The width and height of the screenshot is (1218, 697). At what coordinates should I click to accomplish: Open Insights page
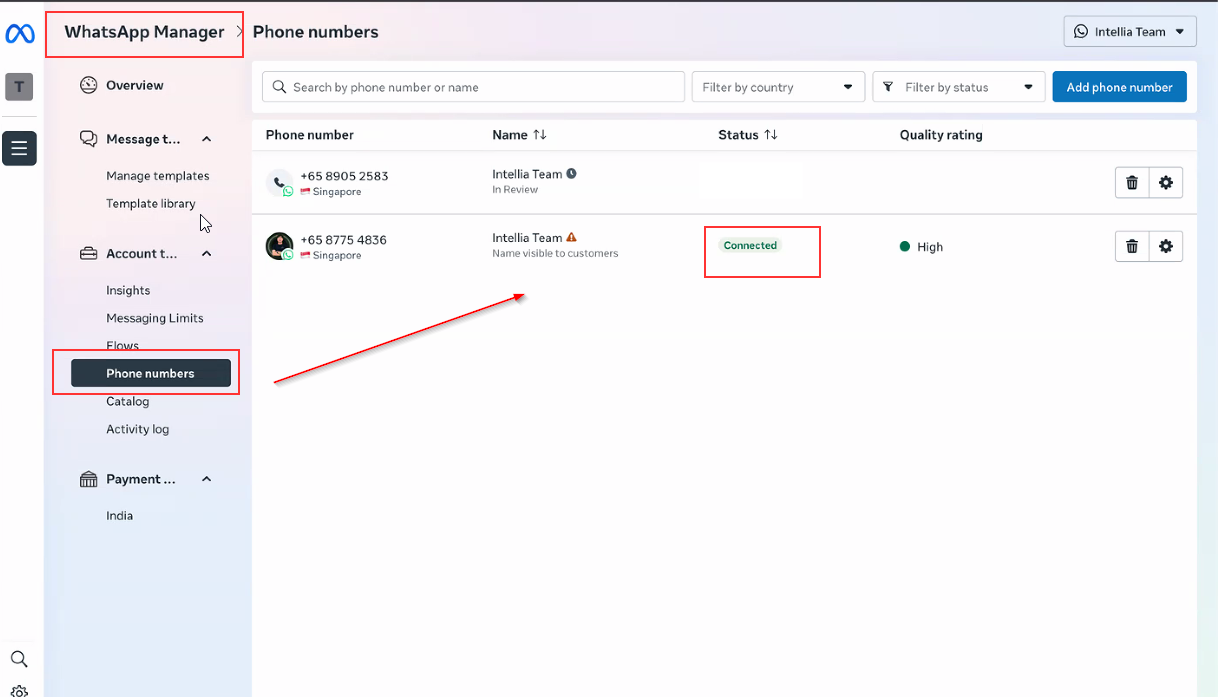tap(128, 291)
